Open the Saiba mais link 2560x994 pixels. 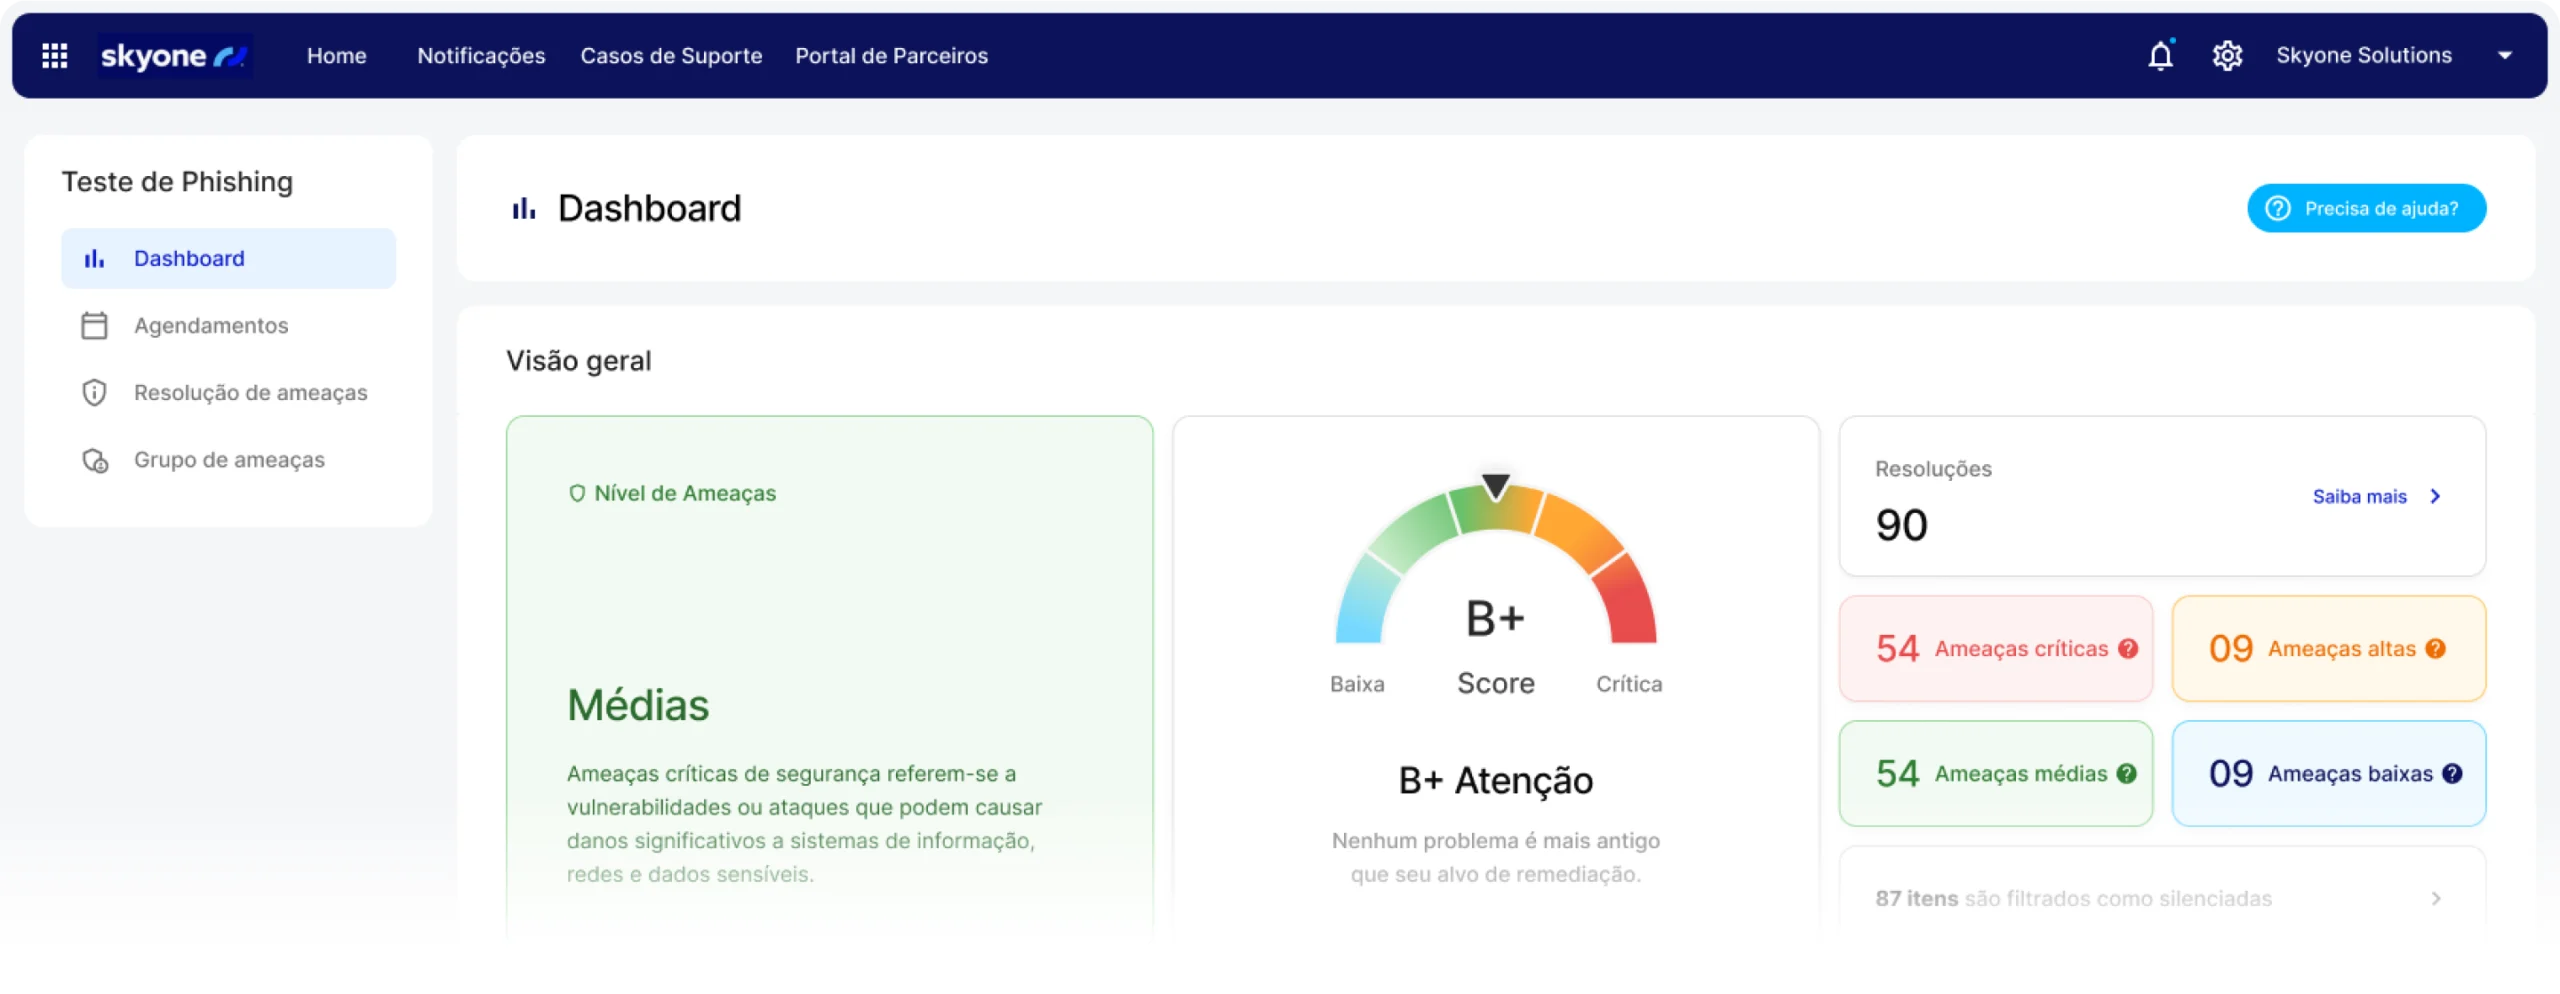2361,496
